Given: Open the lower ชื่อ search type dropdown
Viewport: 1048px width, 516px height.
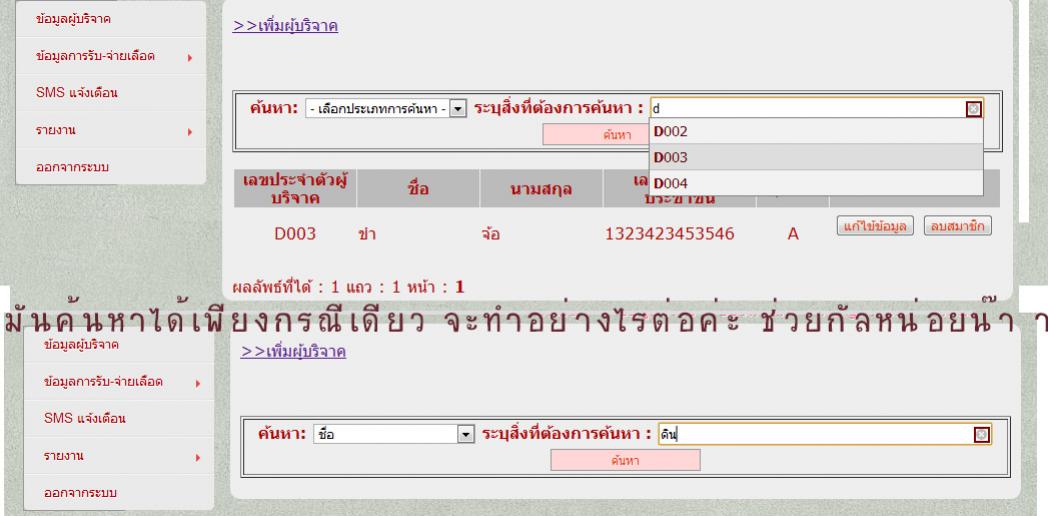Looking at the screenshot, I should (394, 435).
